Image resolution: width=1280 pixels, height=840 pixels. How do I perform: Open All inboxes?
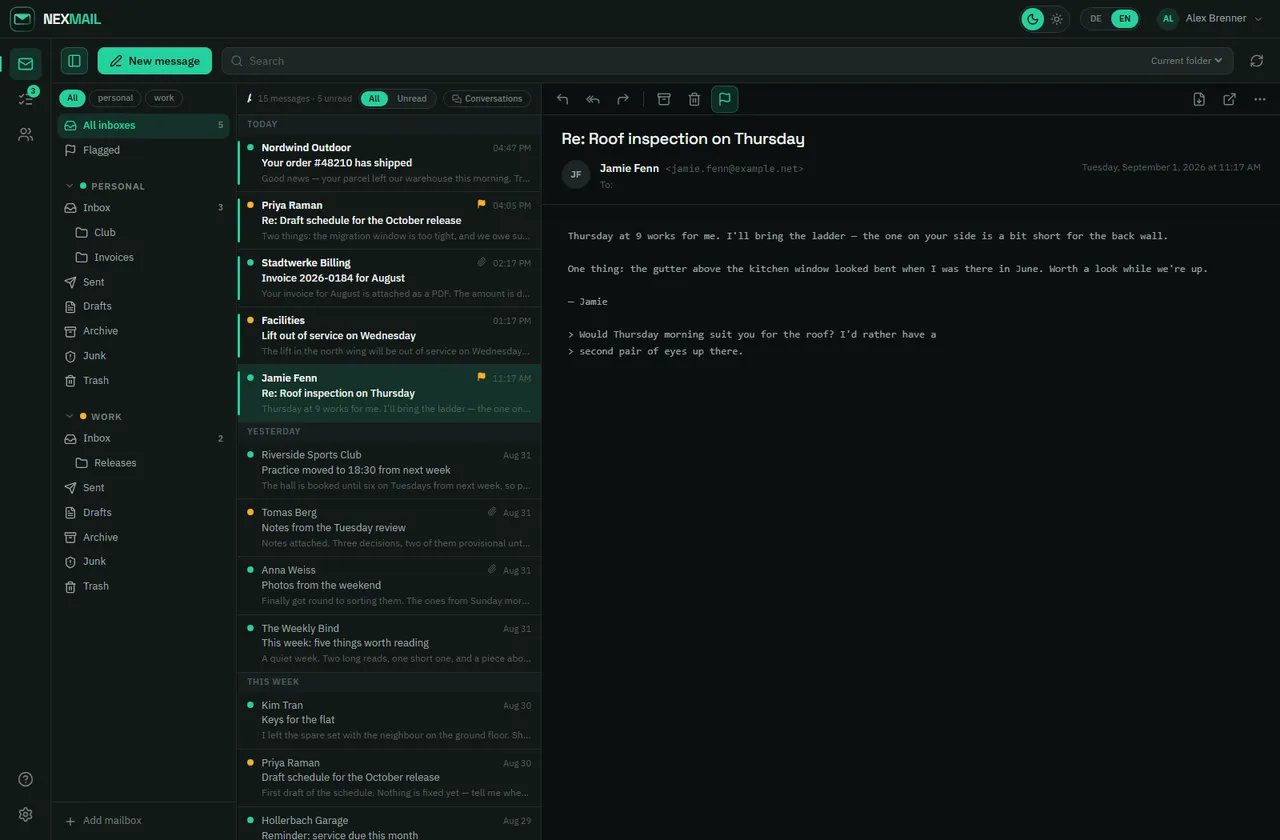point(143,125)
